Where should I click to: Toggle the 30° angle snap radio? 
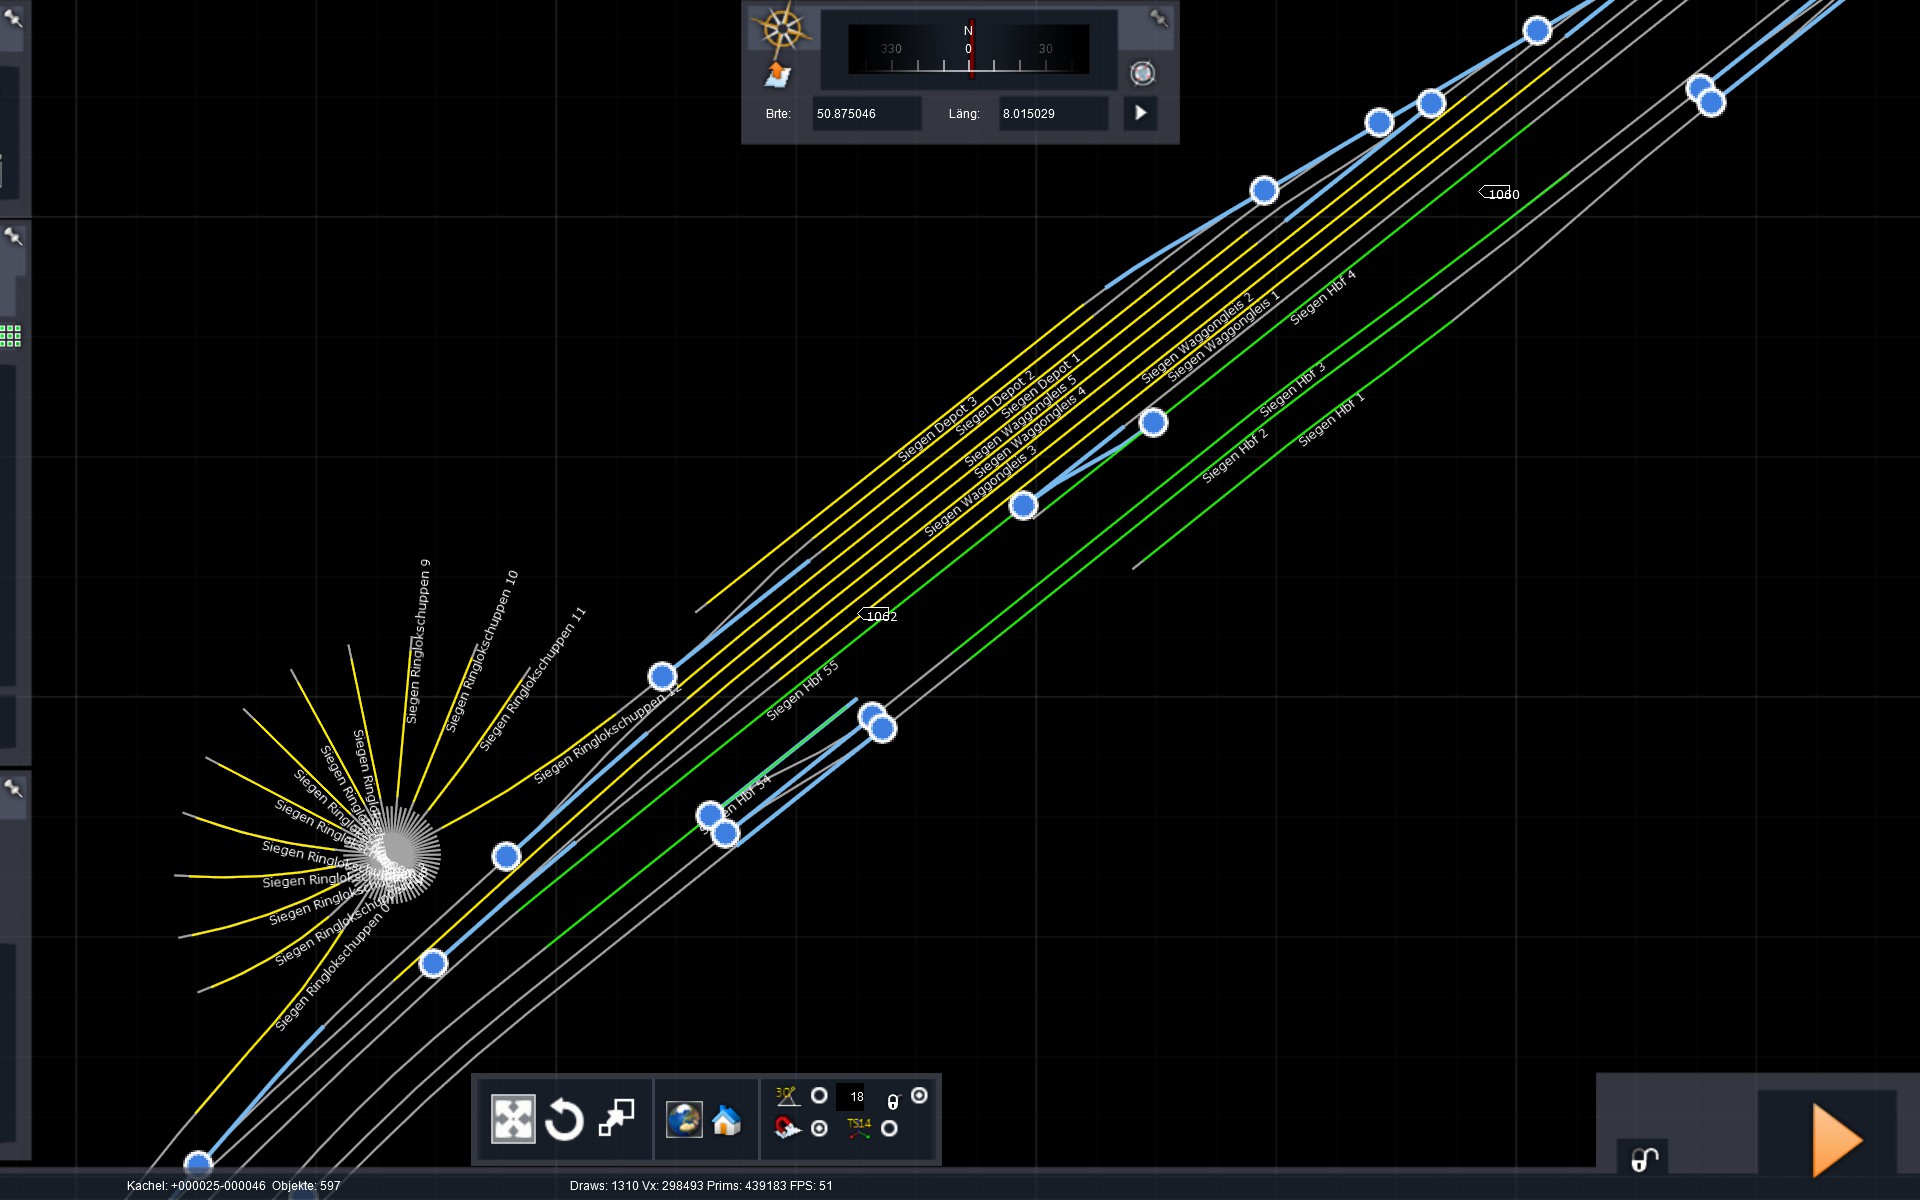(x=819, y=1095)
